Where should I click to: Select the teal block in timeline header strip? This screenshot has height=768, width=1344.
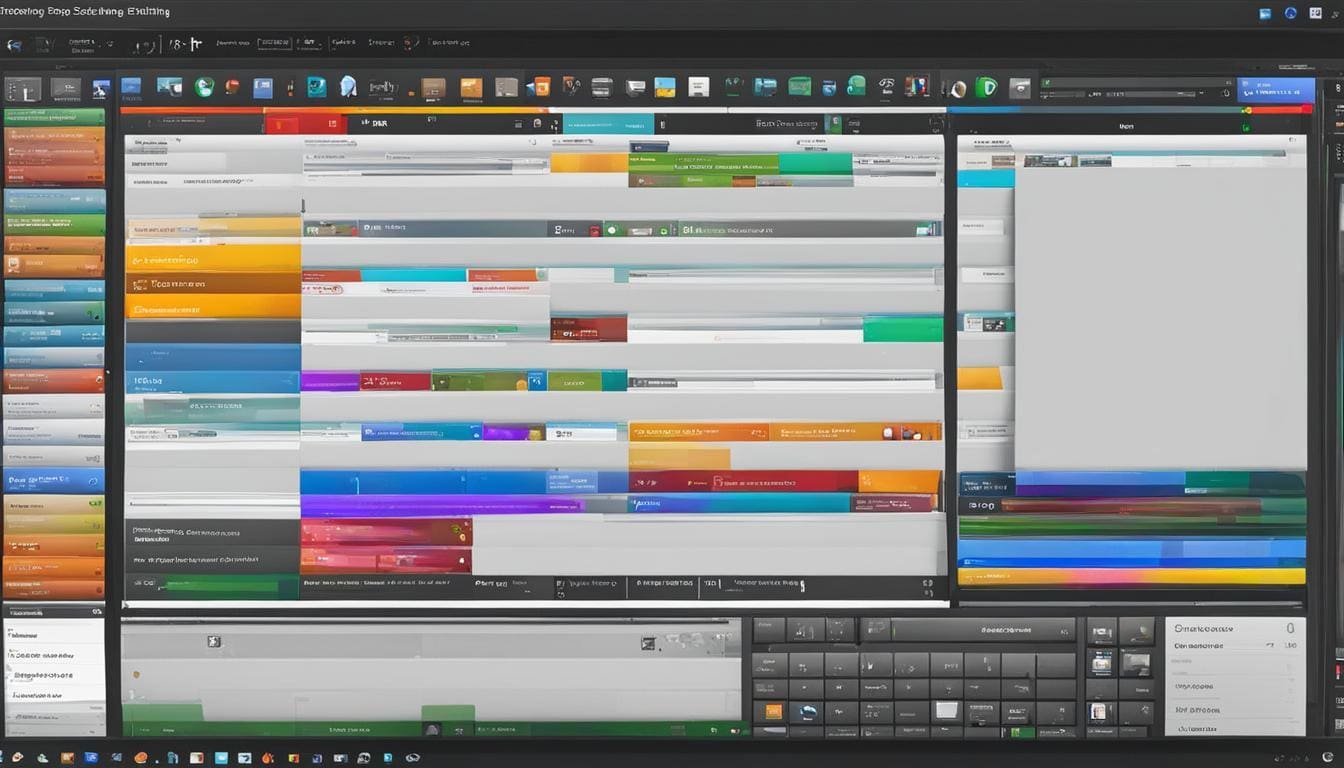pyautogui.click(x=608, y=124)
